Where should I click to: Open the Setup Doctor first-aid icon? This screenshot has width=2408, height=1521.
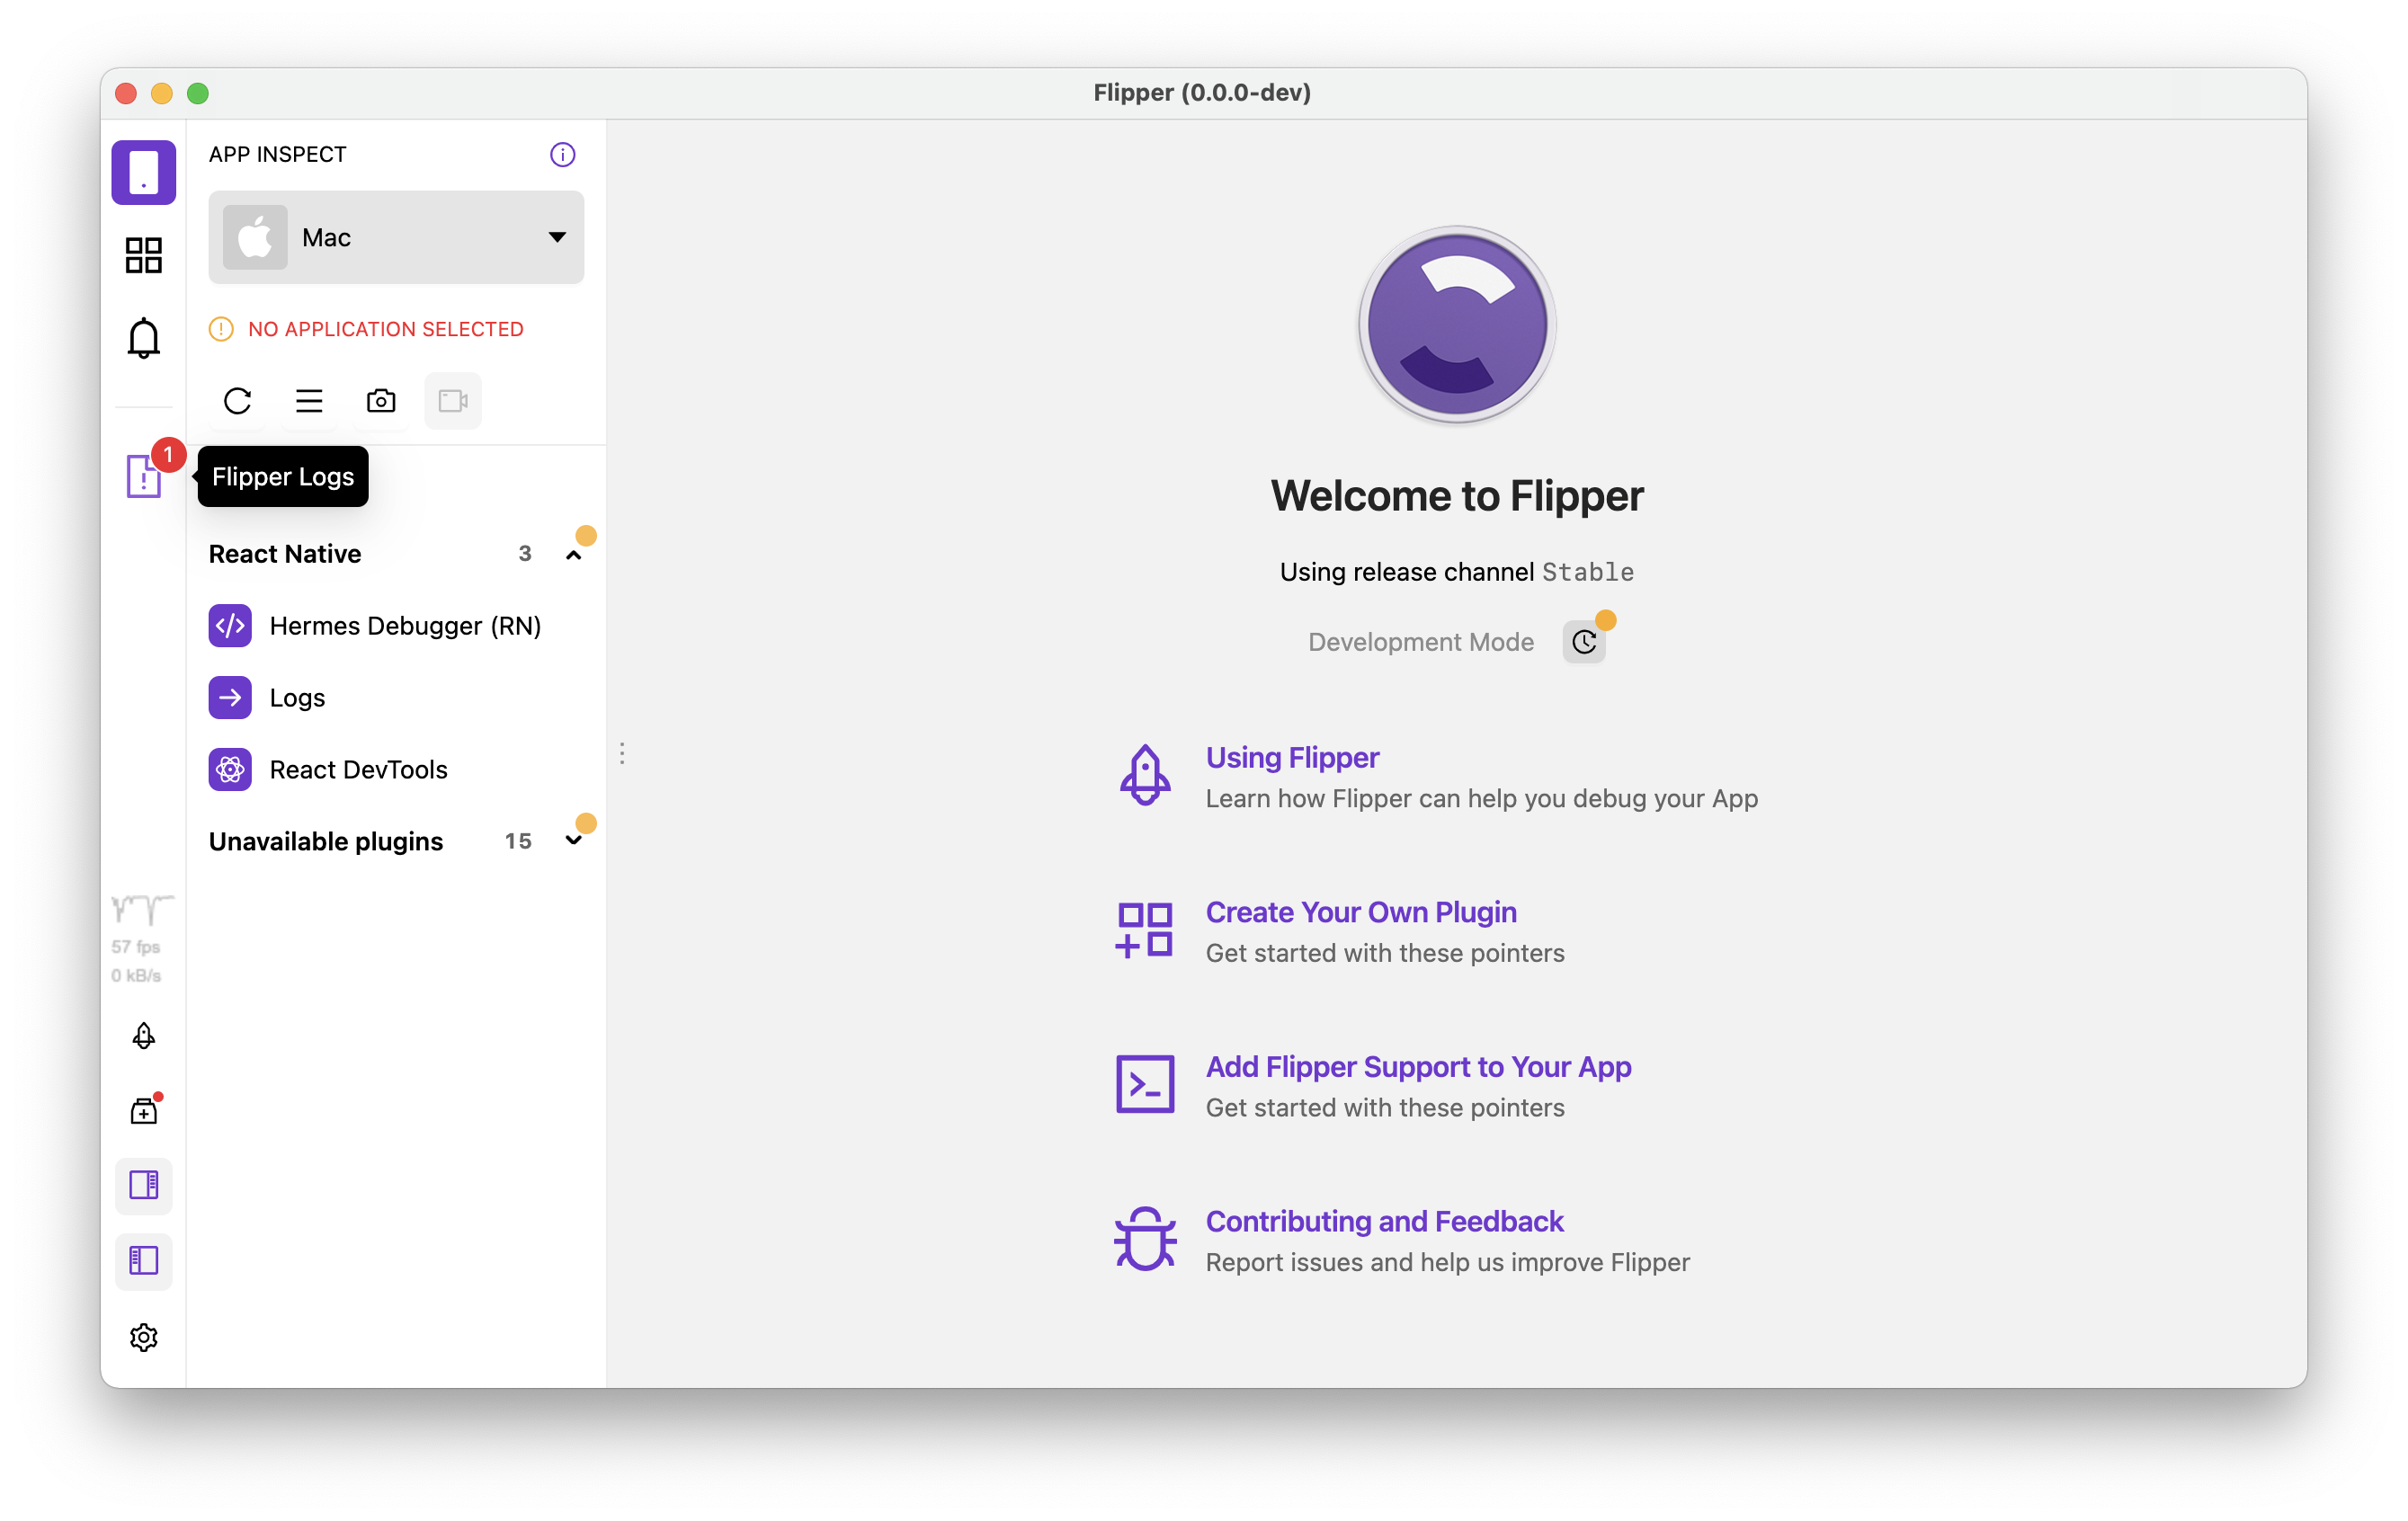[x=143, y=1111]
